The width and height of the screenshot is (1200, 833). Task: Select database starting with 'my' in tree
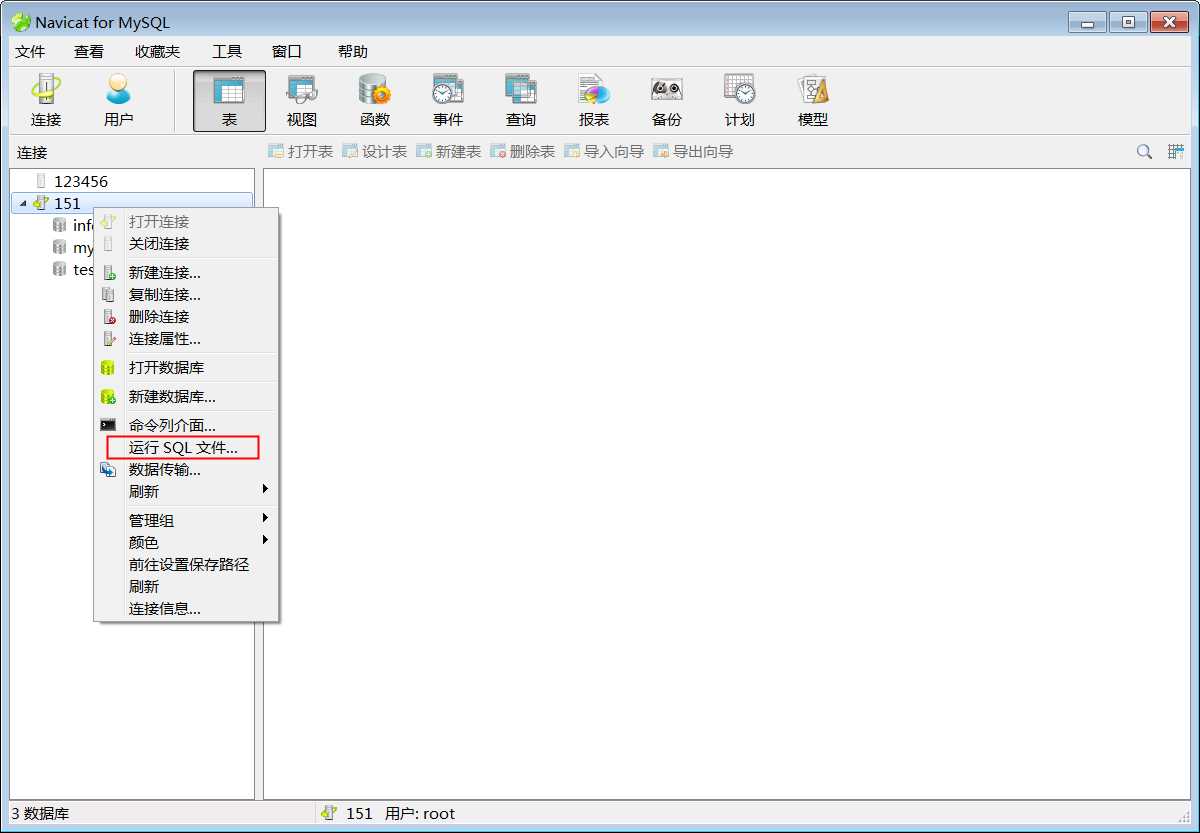[83, 248]
